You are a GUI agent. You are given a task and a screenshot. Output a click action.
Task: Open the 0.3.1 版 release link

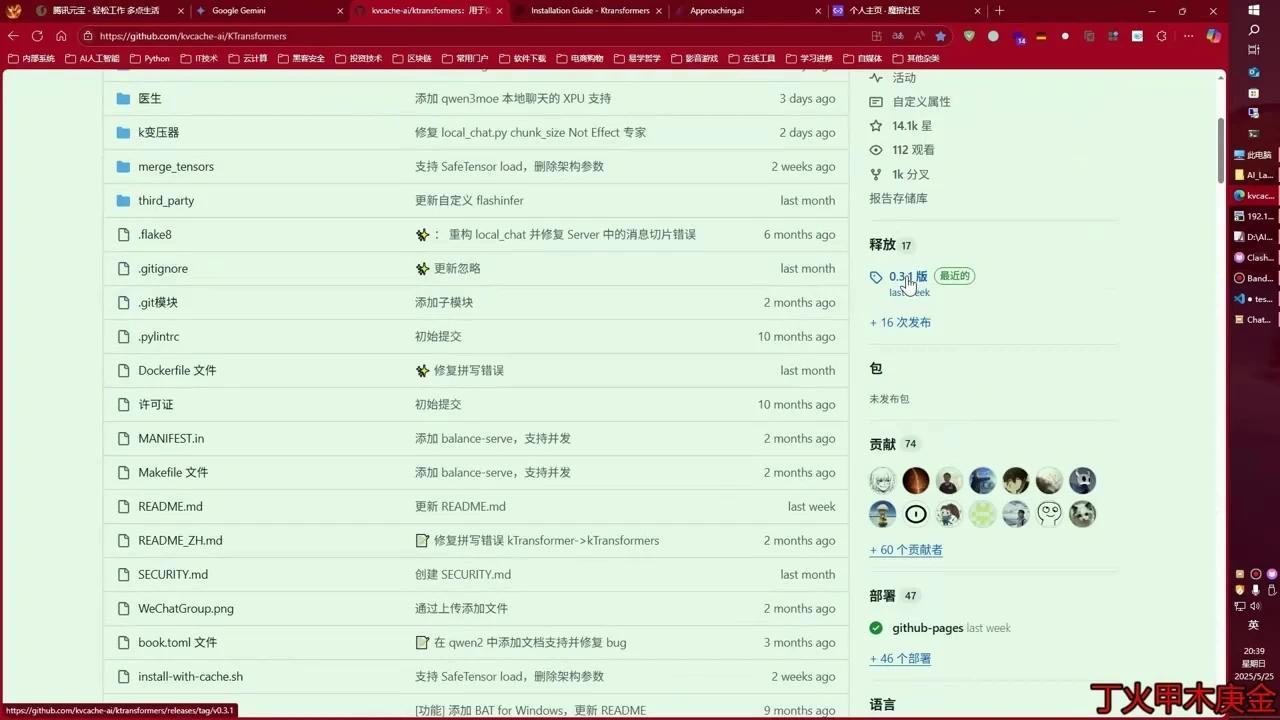coord(906,276)
